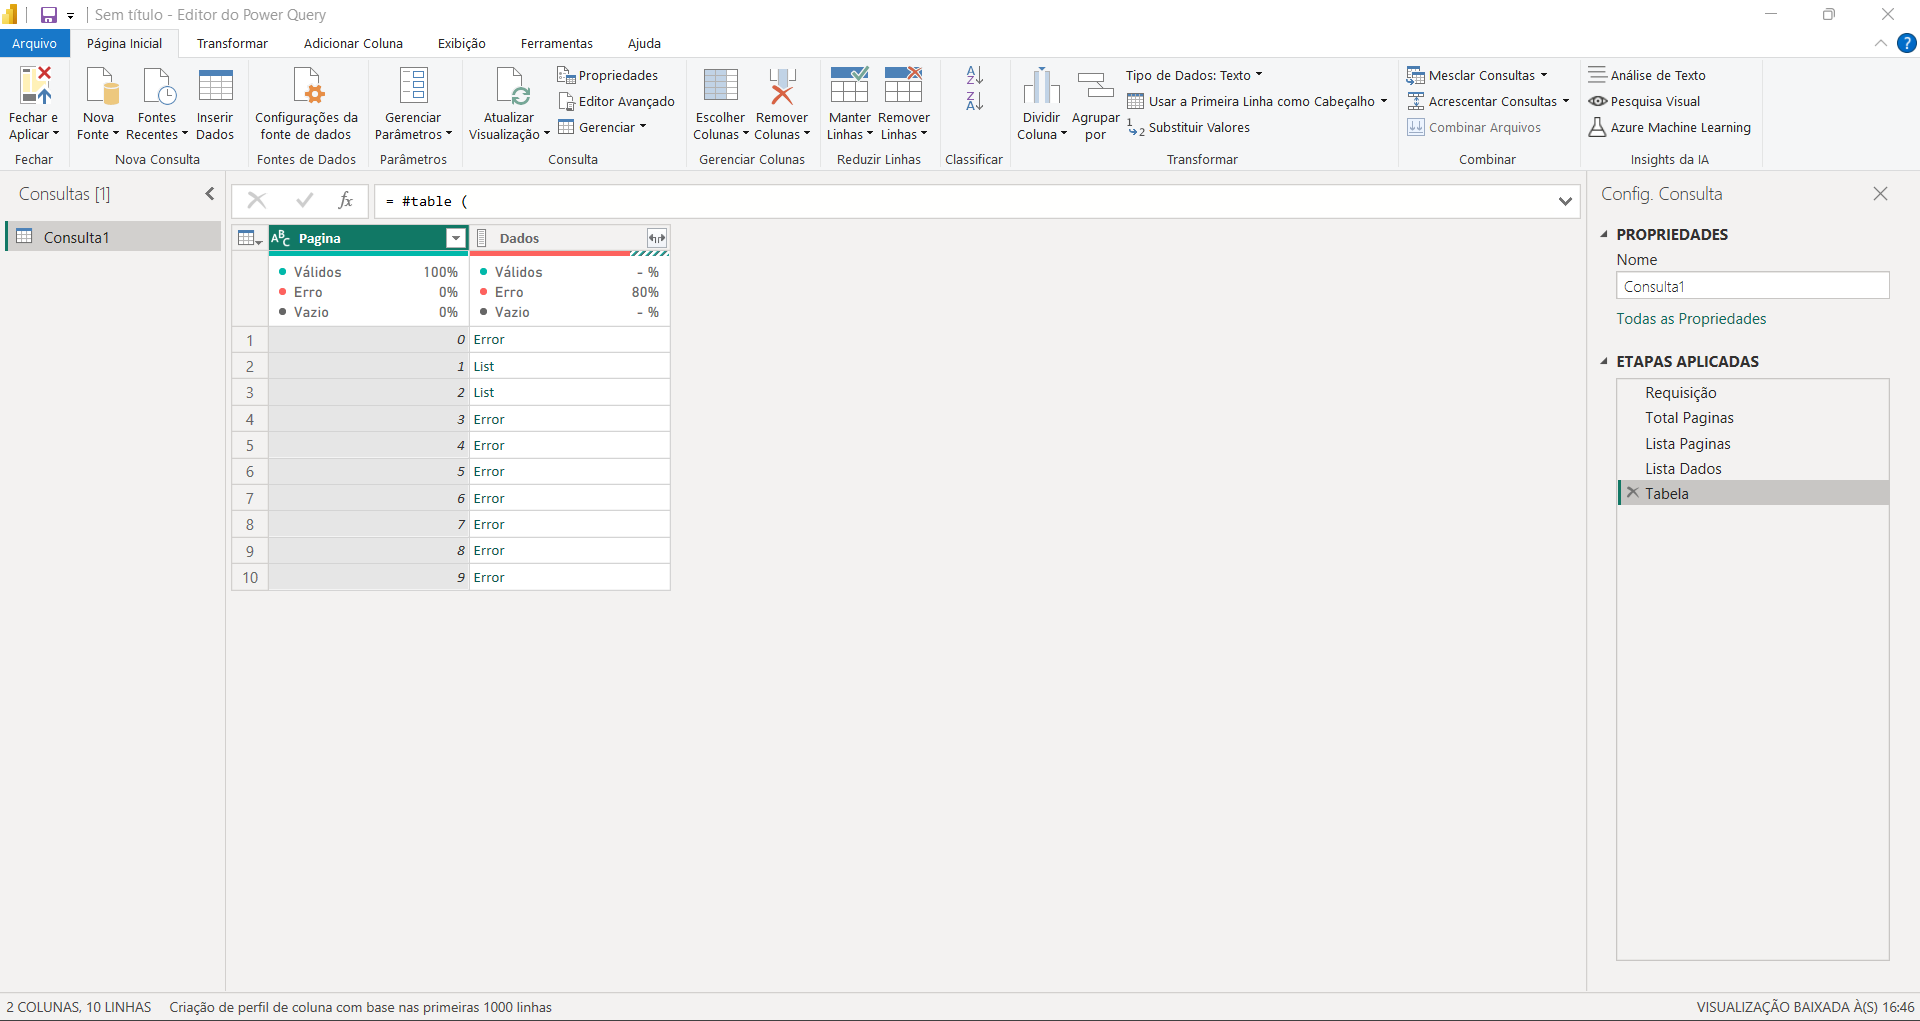Image resolution: width=1920 pixels, height=1021 pixels.
Task: Collapse the ETAPAS APLICADAS section
Action: 1604,361
